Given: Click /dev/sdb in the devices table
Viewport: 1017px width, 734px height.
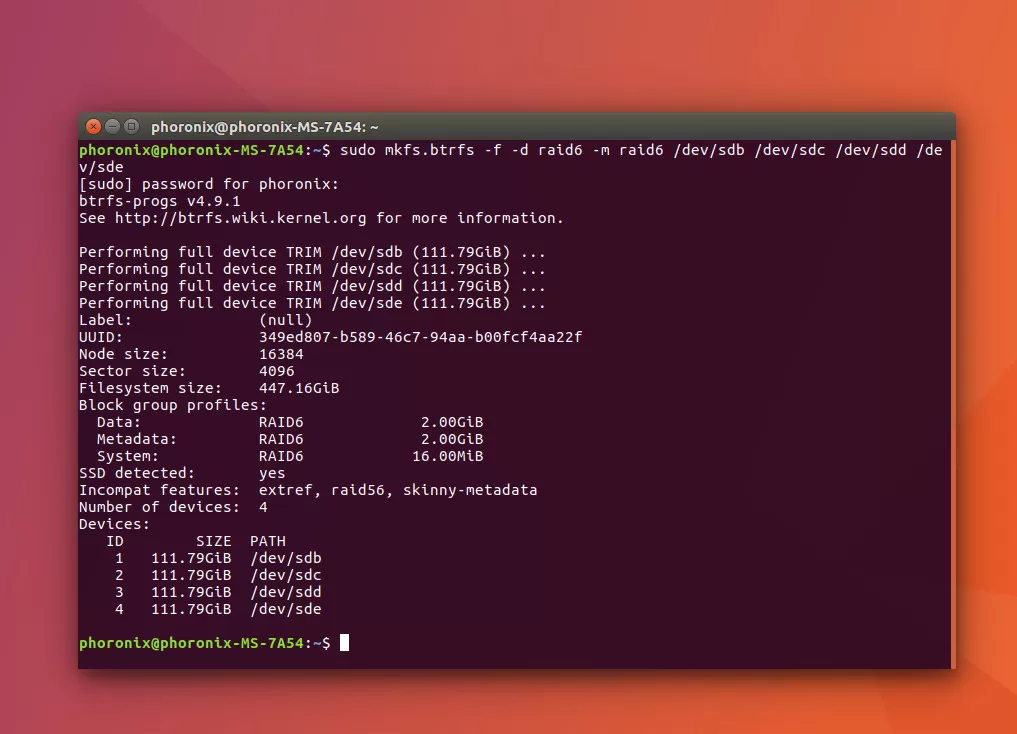Looking at the screenshot, I should [285, 558].
